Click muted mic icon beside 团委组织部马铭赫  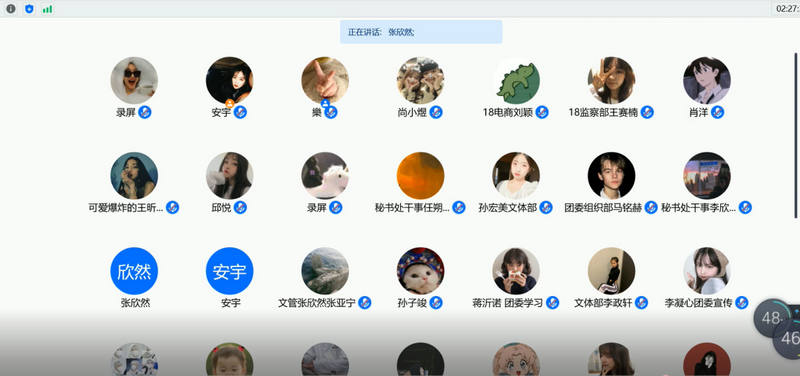tap(651, 208)
